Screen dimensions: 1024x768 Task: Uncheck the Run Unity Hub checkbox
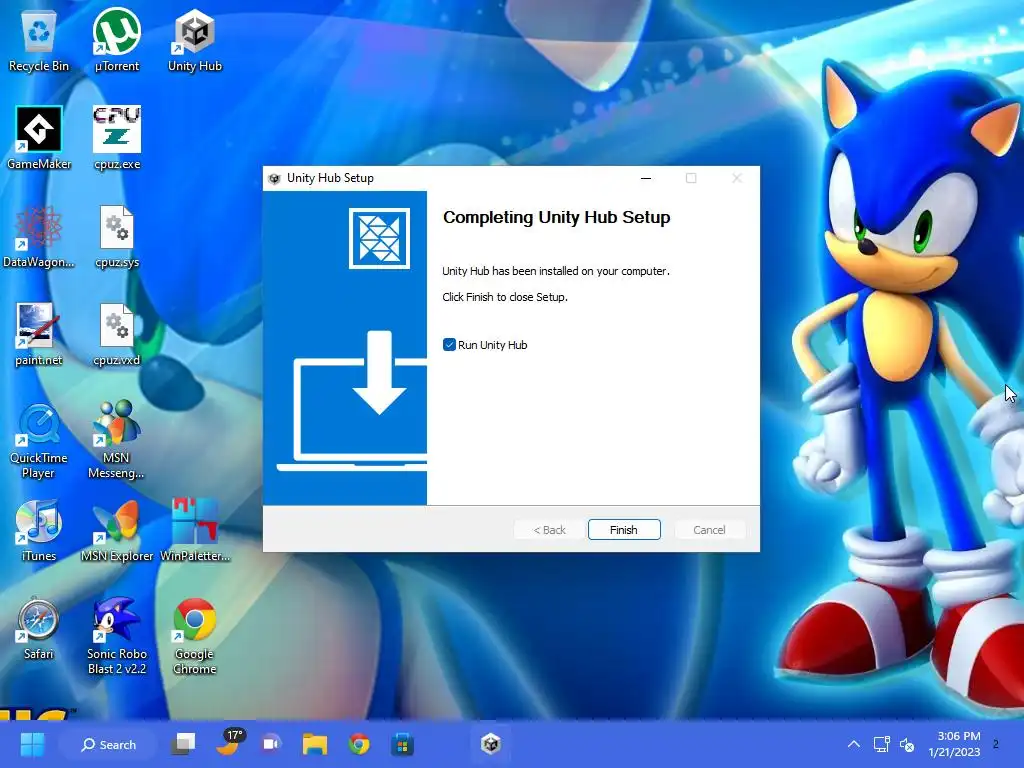pyautogui.click(x=449, y=345)
